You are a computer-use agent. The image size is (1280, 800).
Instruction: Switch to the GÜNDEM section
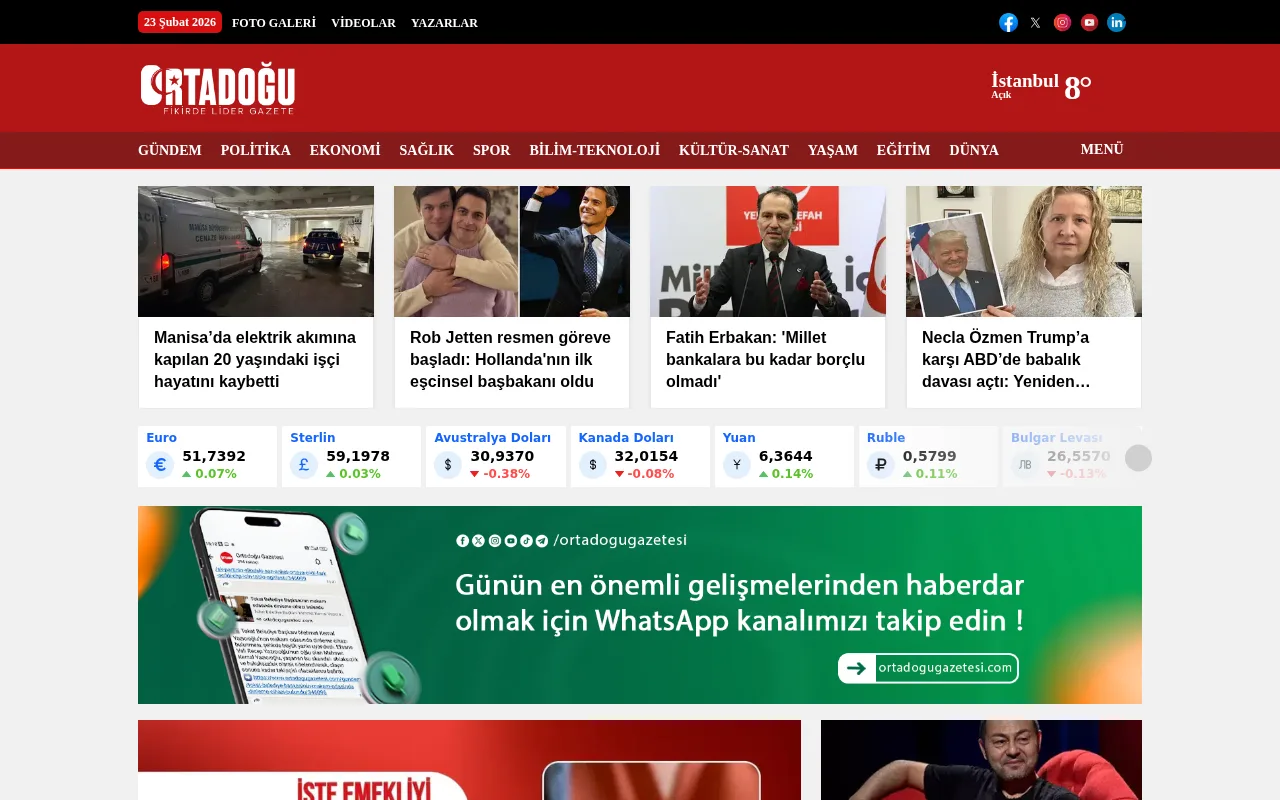tap(169, 150)
